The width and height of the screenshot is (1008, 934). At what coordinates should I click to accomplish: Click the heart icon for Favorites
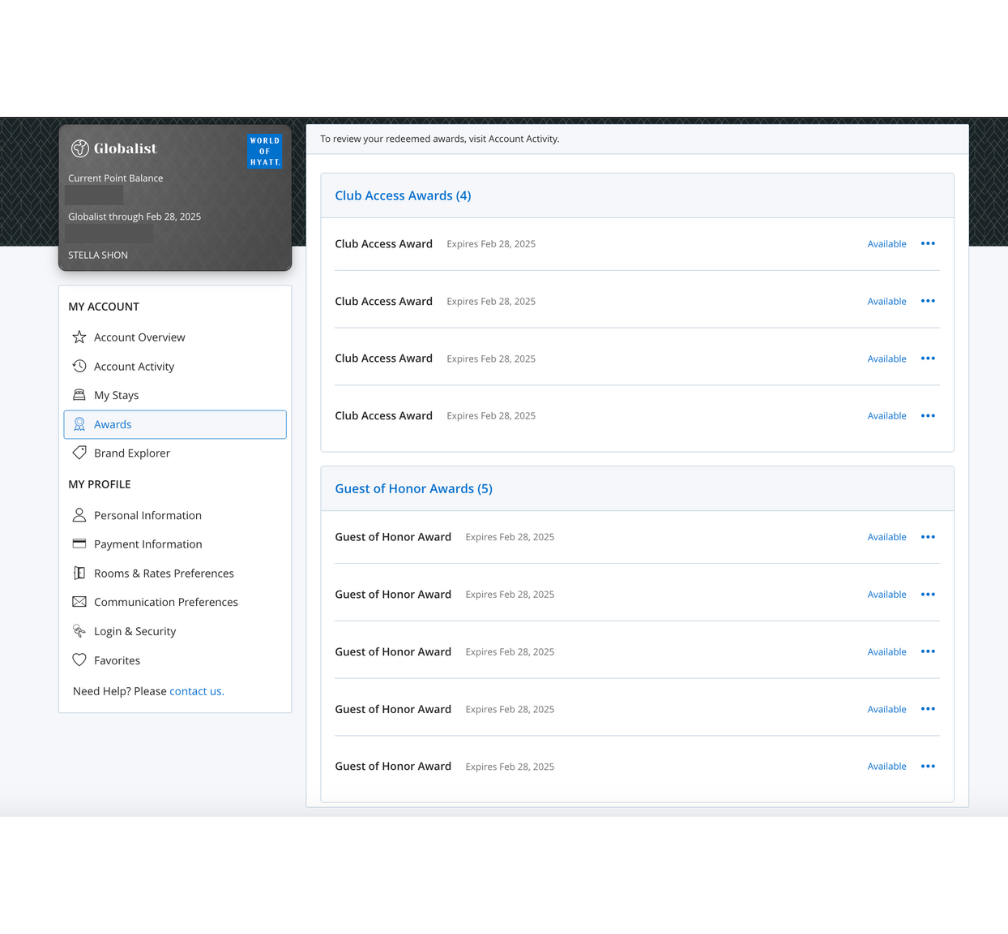point(79,660)
